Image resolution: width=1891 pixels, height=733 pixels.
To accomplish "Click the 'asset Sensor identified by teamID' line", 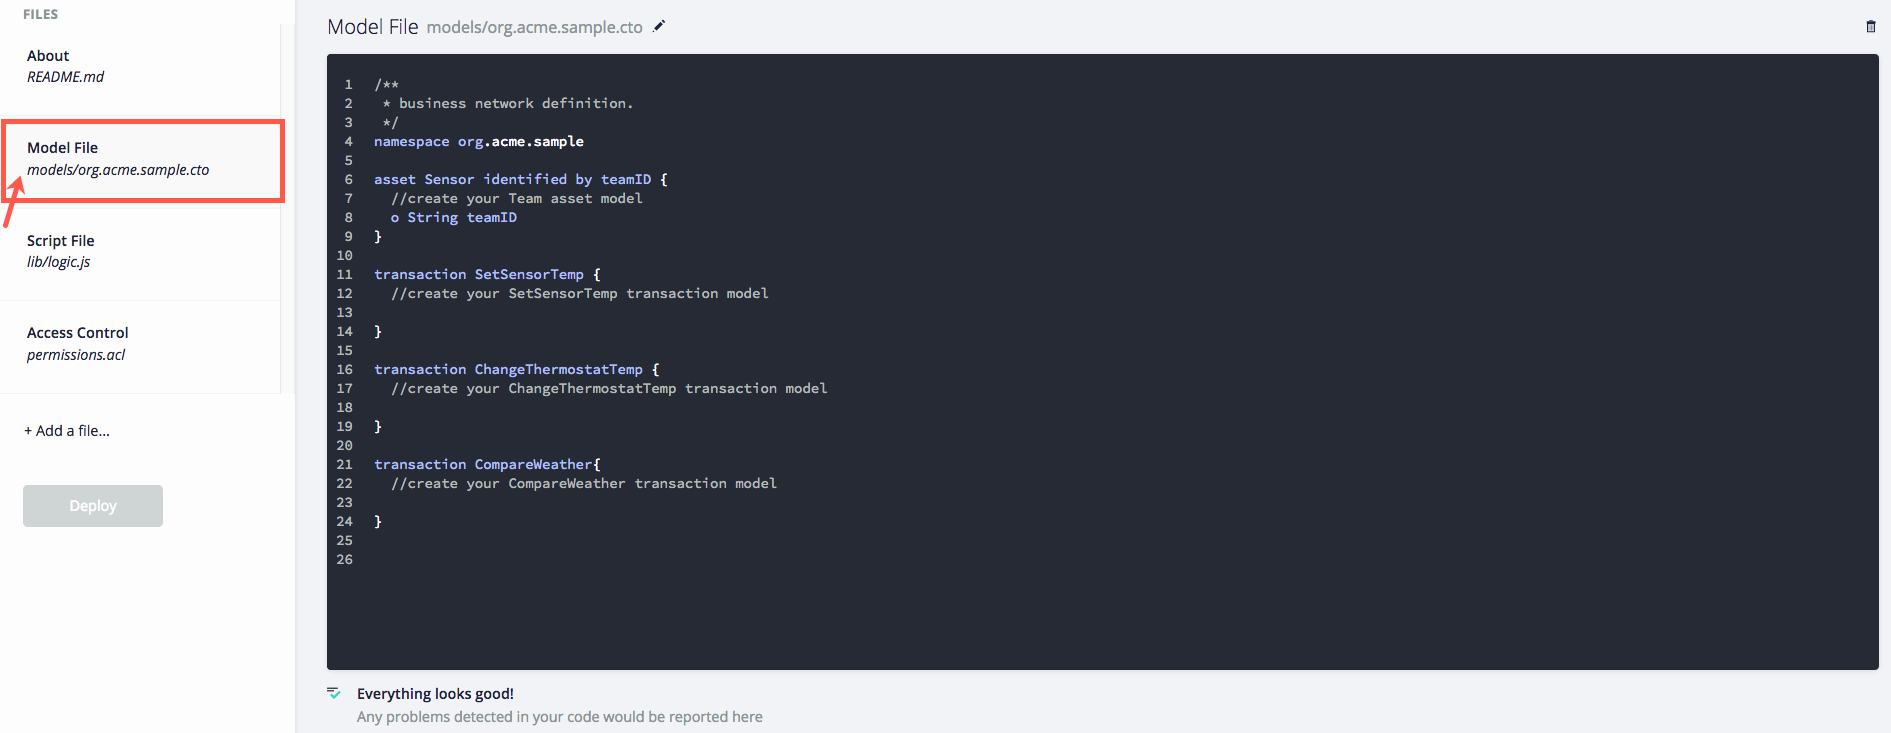I will point(521,180).
